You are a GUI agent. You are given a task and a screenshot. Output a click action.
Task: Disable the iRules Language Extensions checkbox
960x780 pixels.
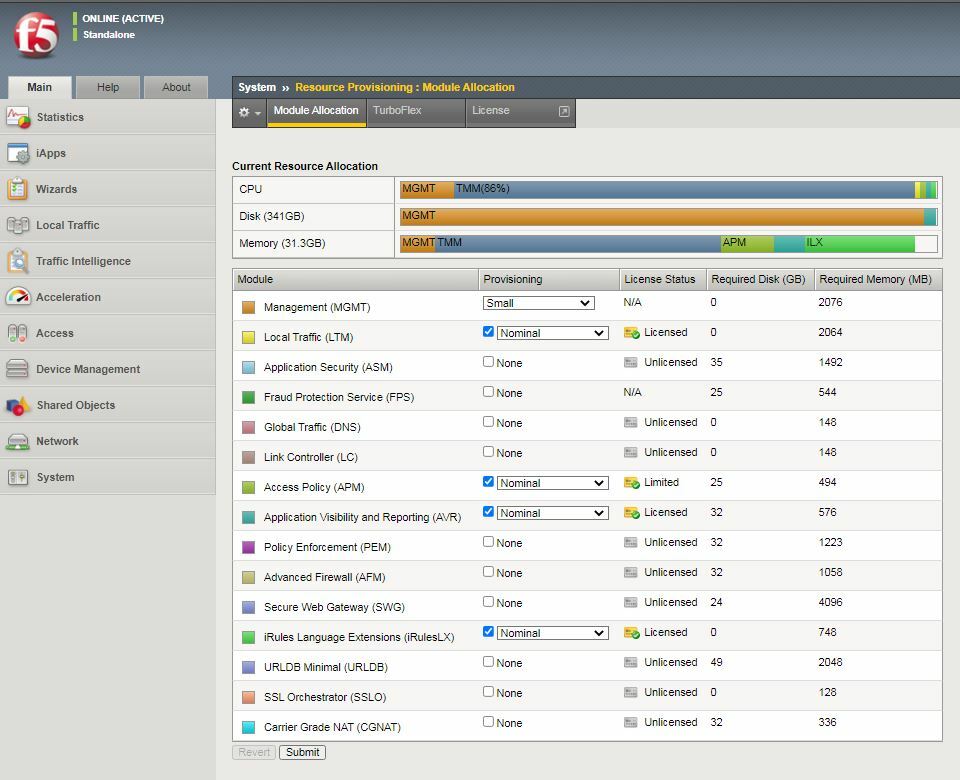[488, 632]
